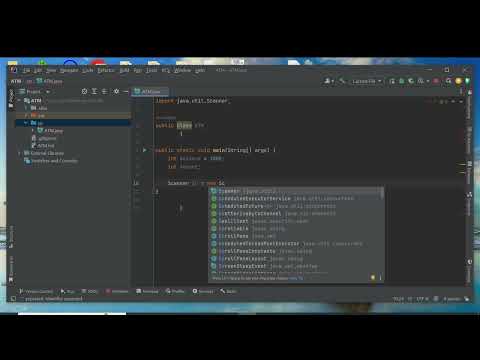Click the Debug bug icon in toolbar

402,81
